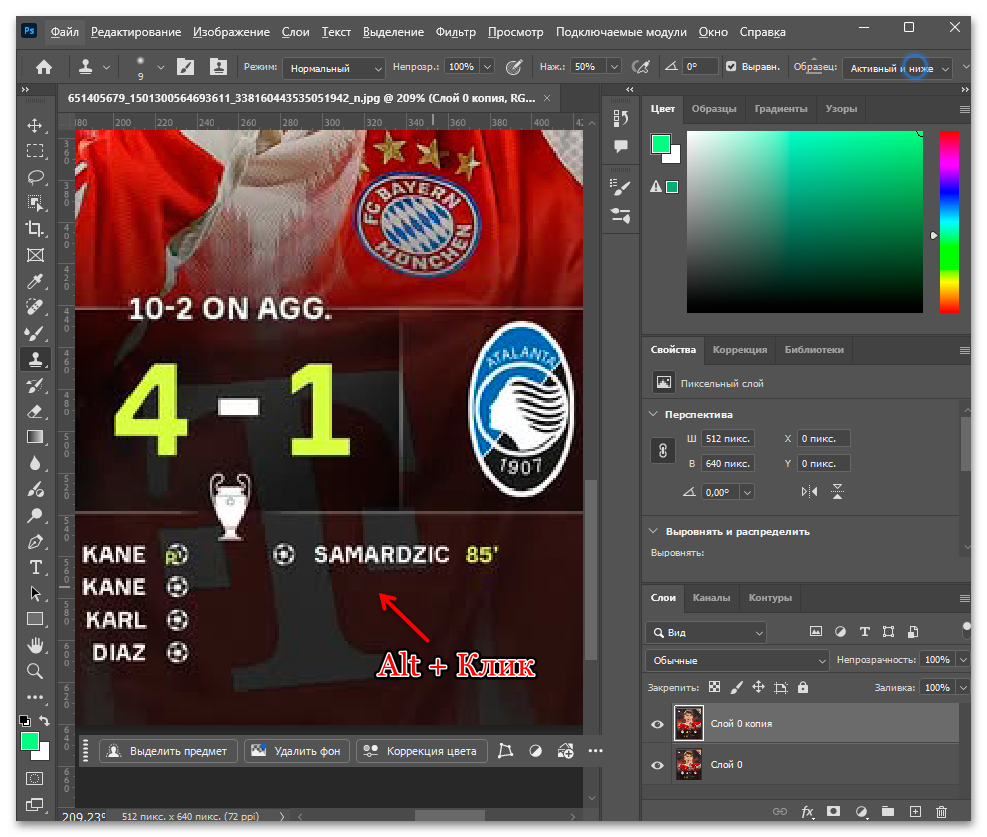Toggle width-height link constraint

pyautogui.click(x=663, y=451)
